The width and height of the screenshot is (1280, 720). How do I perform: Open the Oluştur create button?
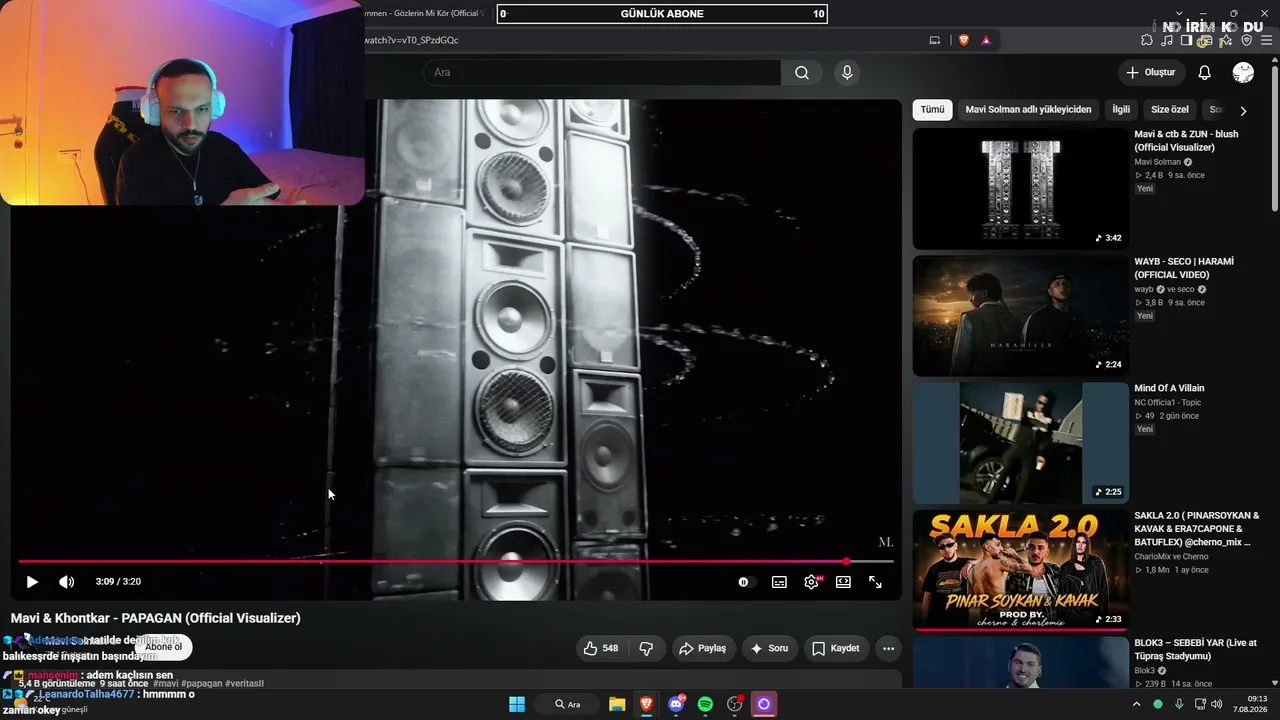pyautogui.click(x=1151, y=72)
